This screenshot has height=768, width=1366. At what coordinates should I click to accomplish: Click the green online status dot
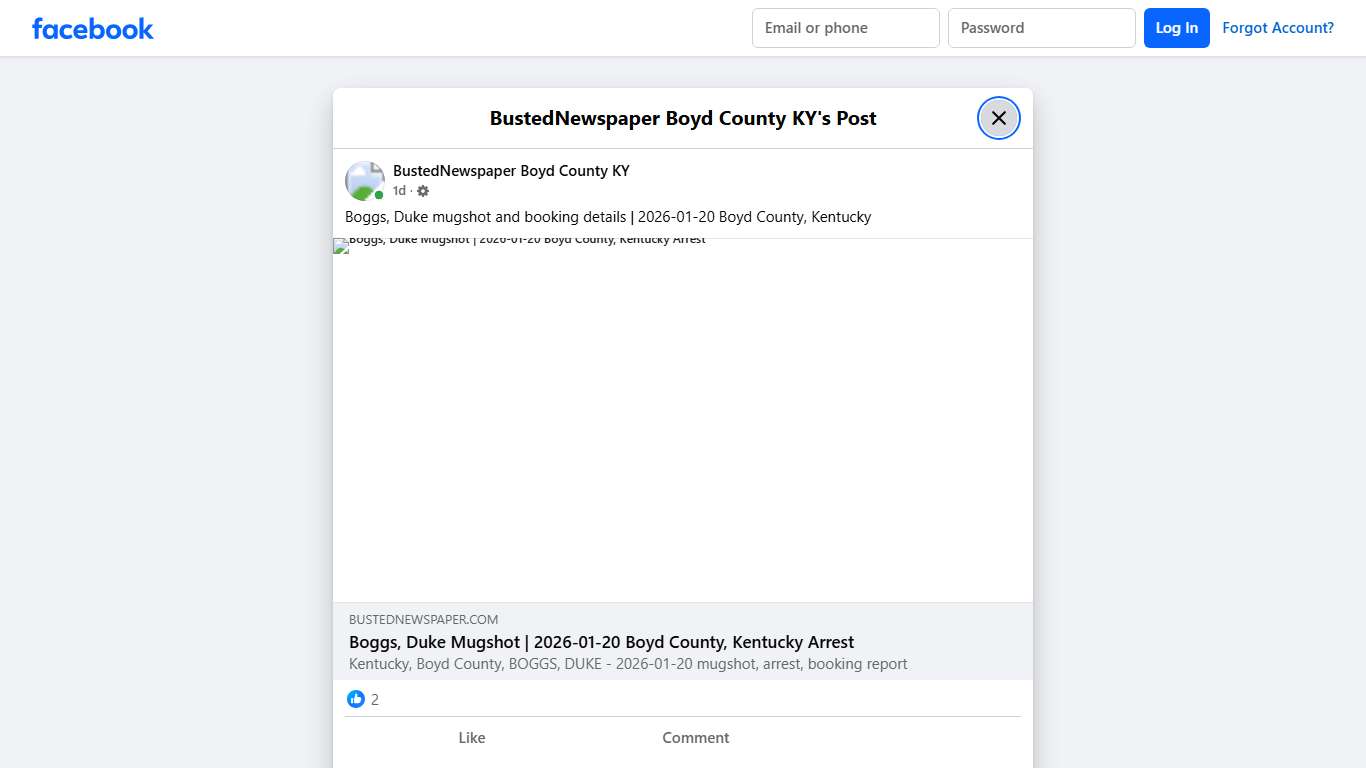pyautogui.click(x=380, y=195)
